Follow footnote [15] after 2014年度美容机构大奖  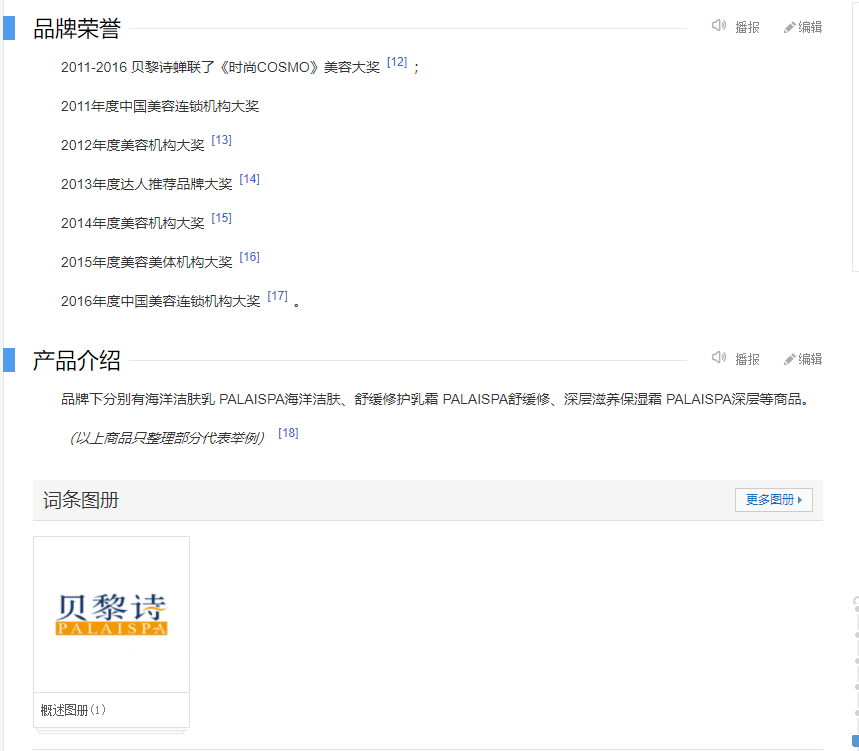221,218
